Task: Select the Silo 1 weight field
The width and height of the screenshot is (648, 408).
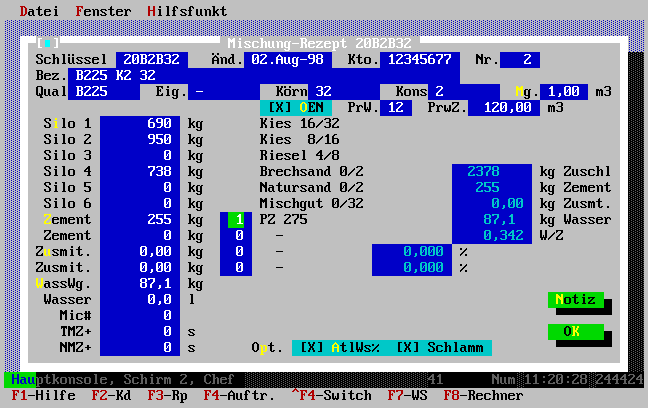Action: [x=142, y=123]
